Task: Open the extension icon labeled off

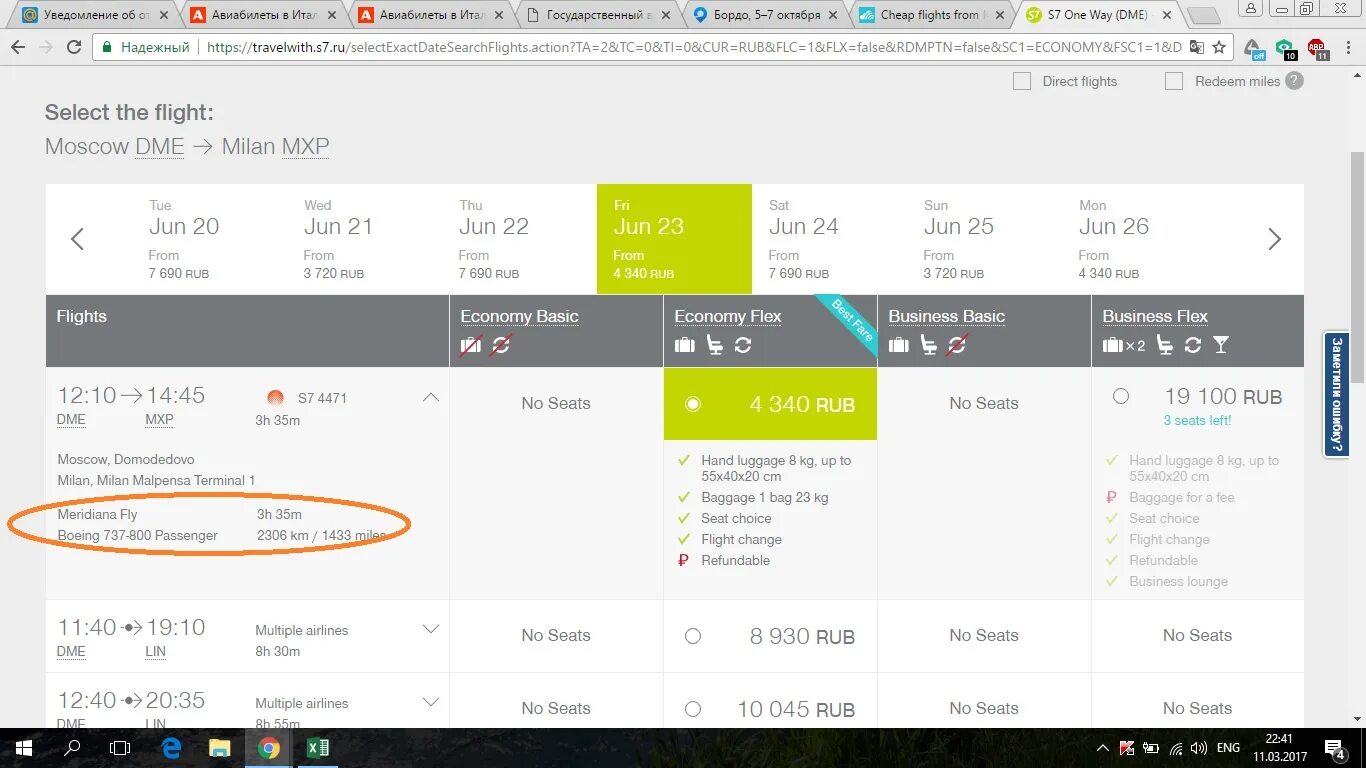Action: click(1254, 48)
